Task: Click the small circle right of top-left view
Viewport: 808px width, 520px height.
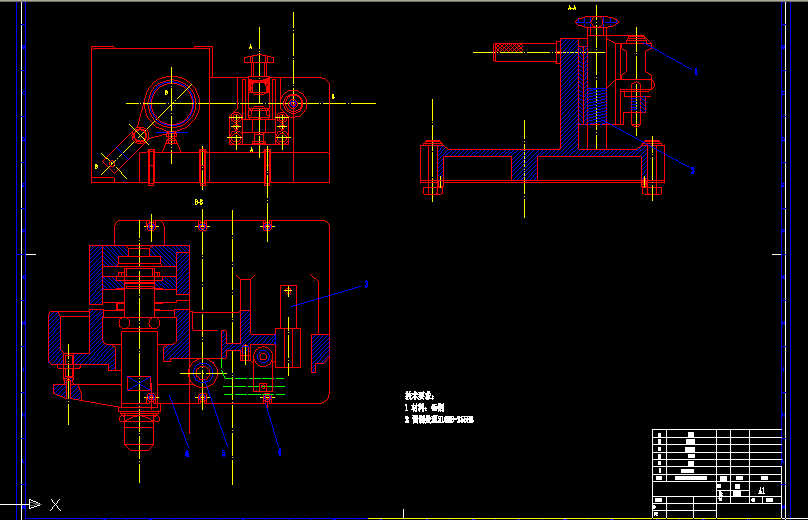Action: pos(293,102)
